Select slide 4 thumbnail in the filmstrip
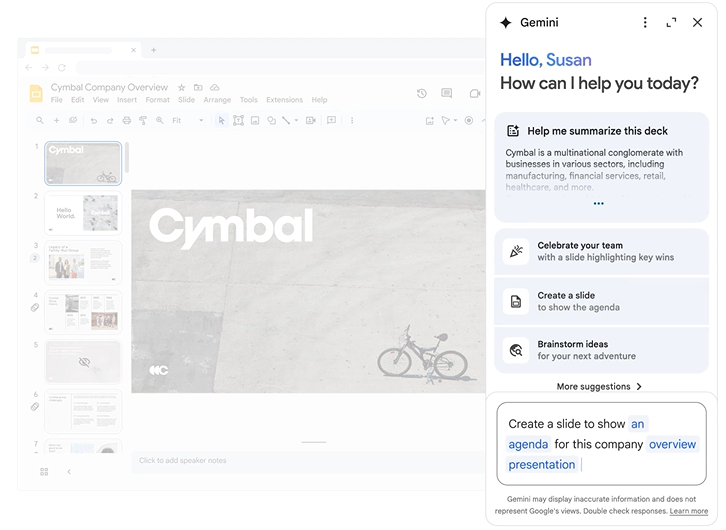The height and width of the screenshot is (530, 726). [x=83, y=312]
